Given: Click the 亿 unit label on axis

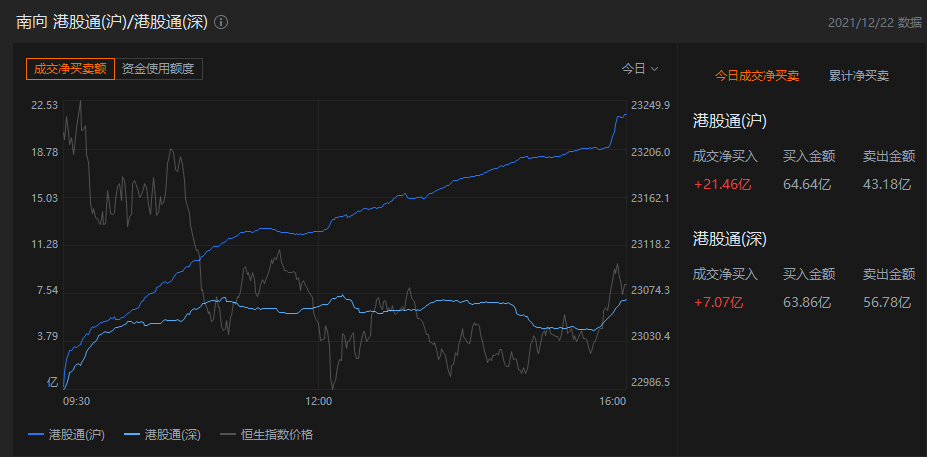Looking at the screenshot, I should pyautogui.click(x=53, y=383).
